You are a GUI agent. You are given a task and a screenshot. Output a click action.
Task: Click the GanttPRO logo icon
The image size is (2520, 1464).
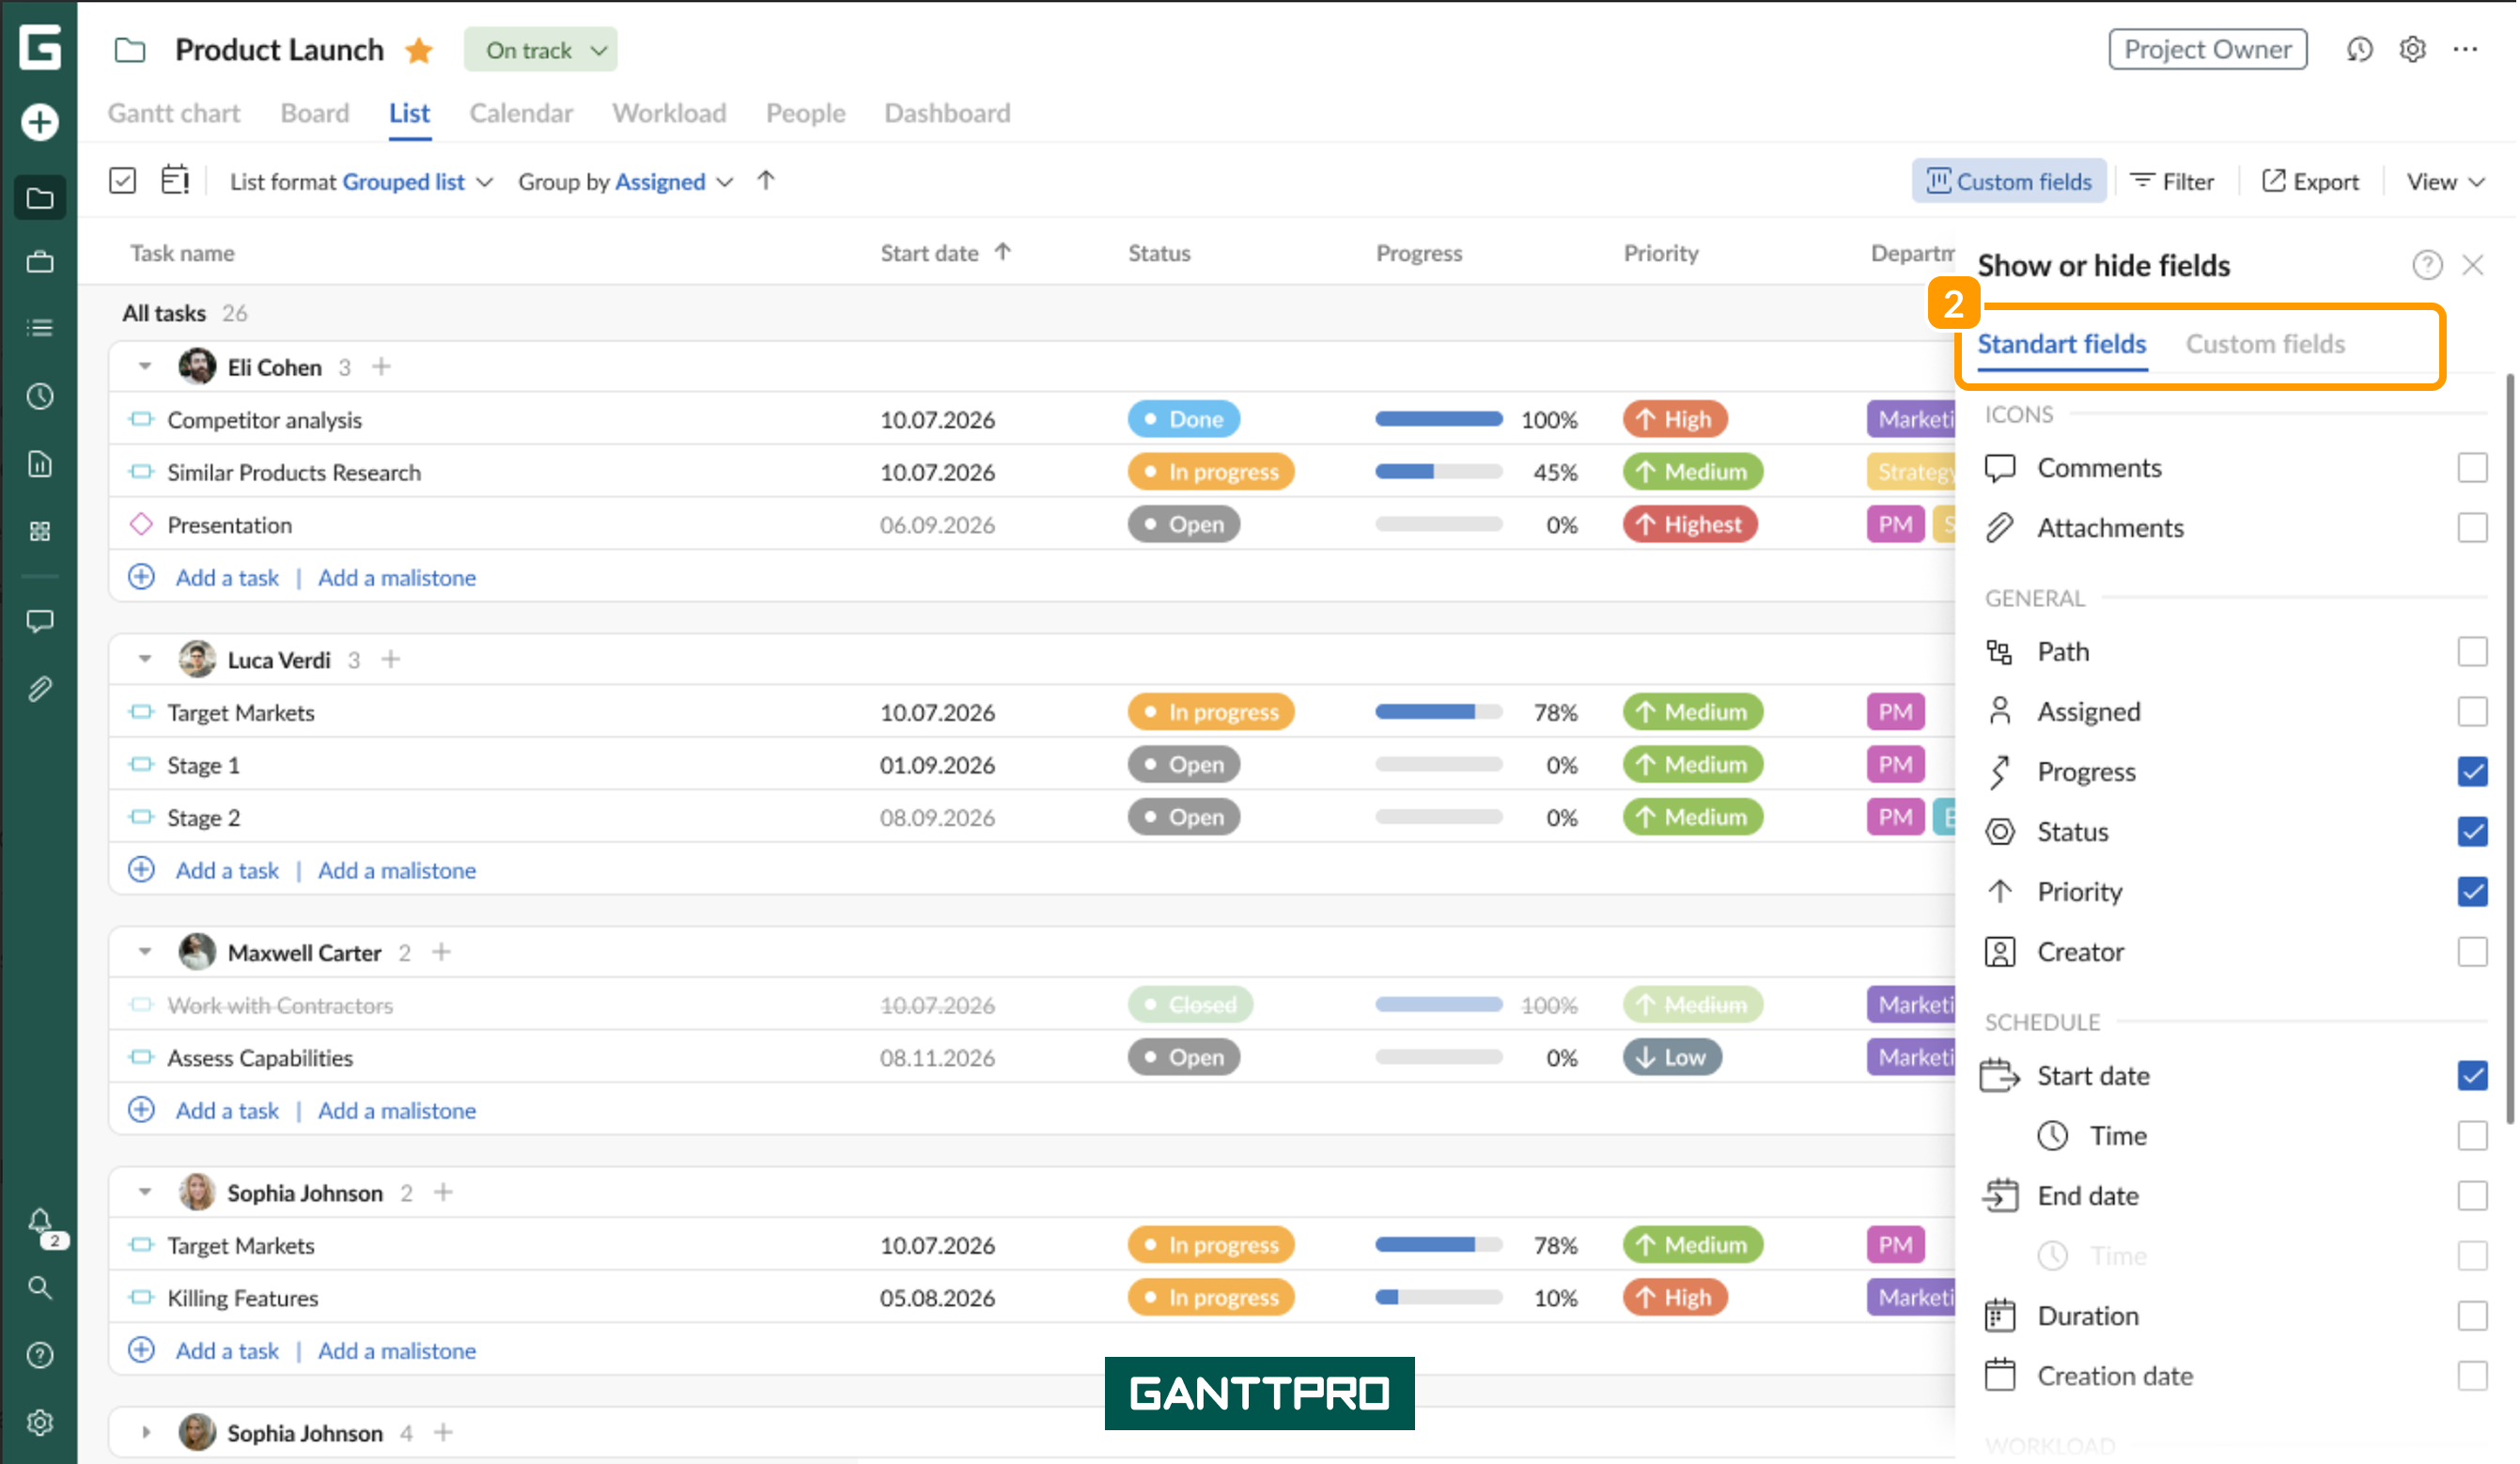(x=40, y=48)
